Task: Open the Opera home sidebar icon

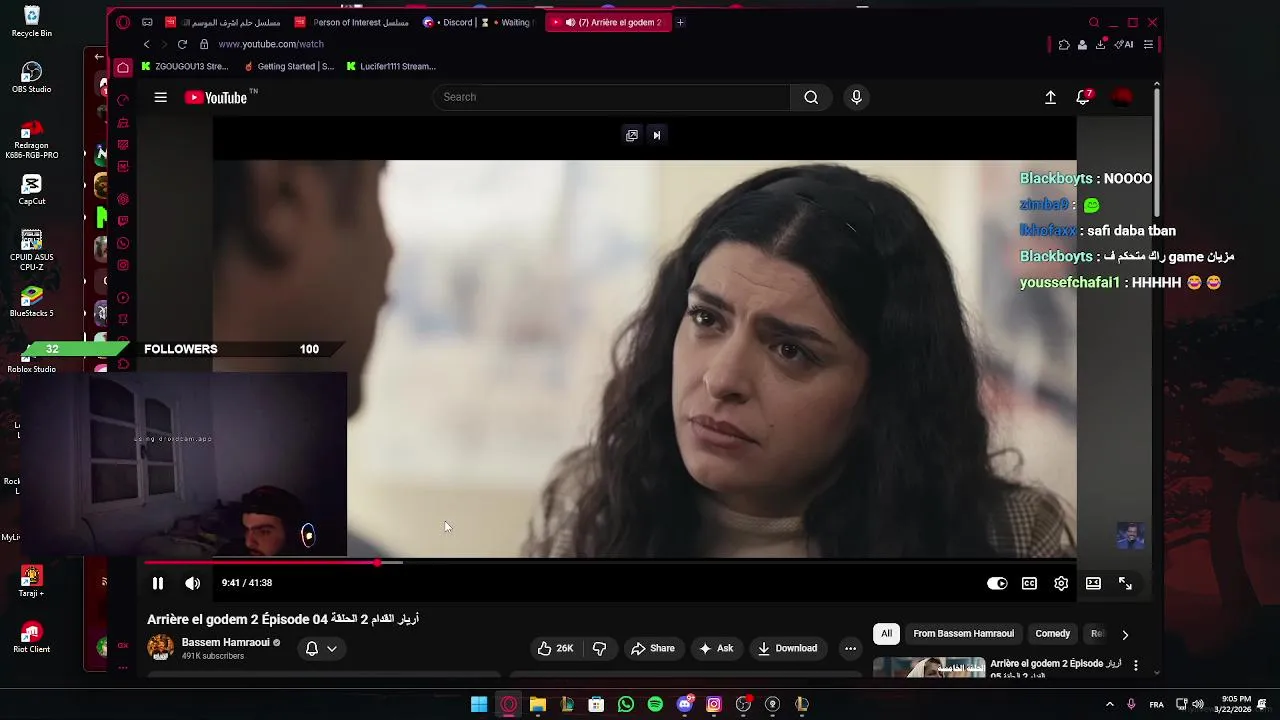Action: coord(123,68)
